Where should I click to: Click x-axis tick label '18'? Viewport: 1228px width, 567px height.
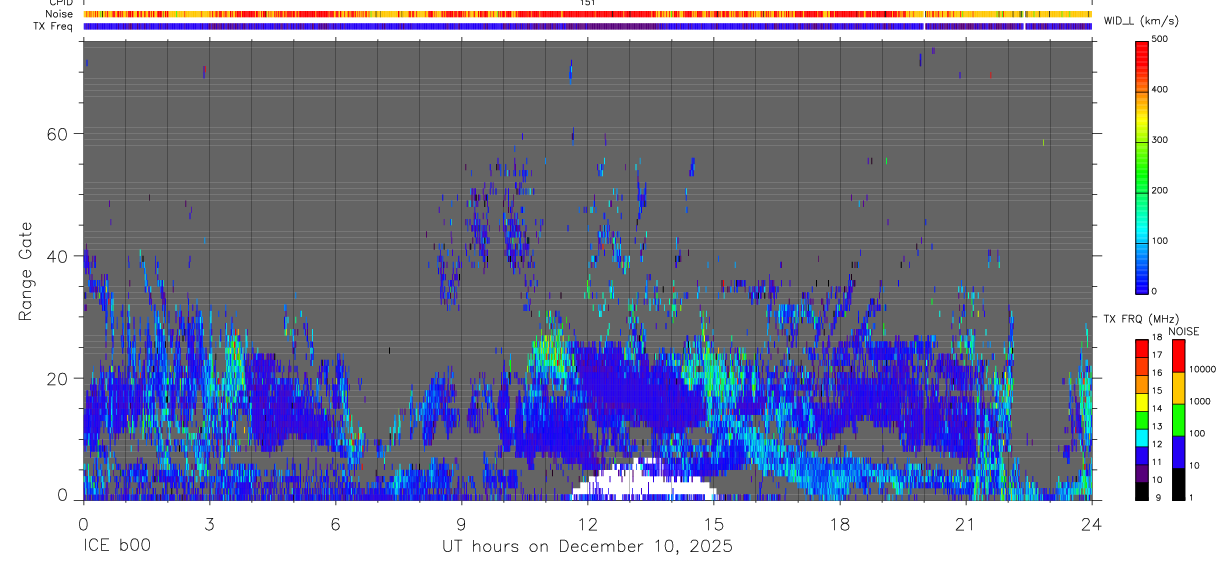(x=839, y=523)
